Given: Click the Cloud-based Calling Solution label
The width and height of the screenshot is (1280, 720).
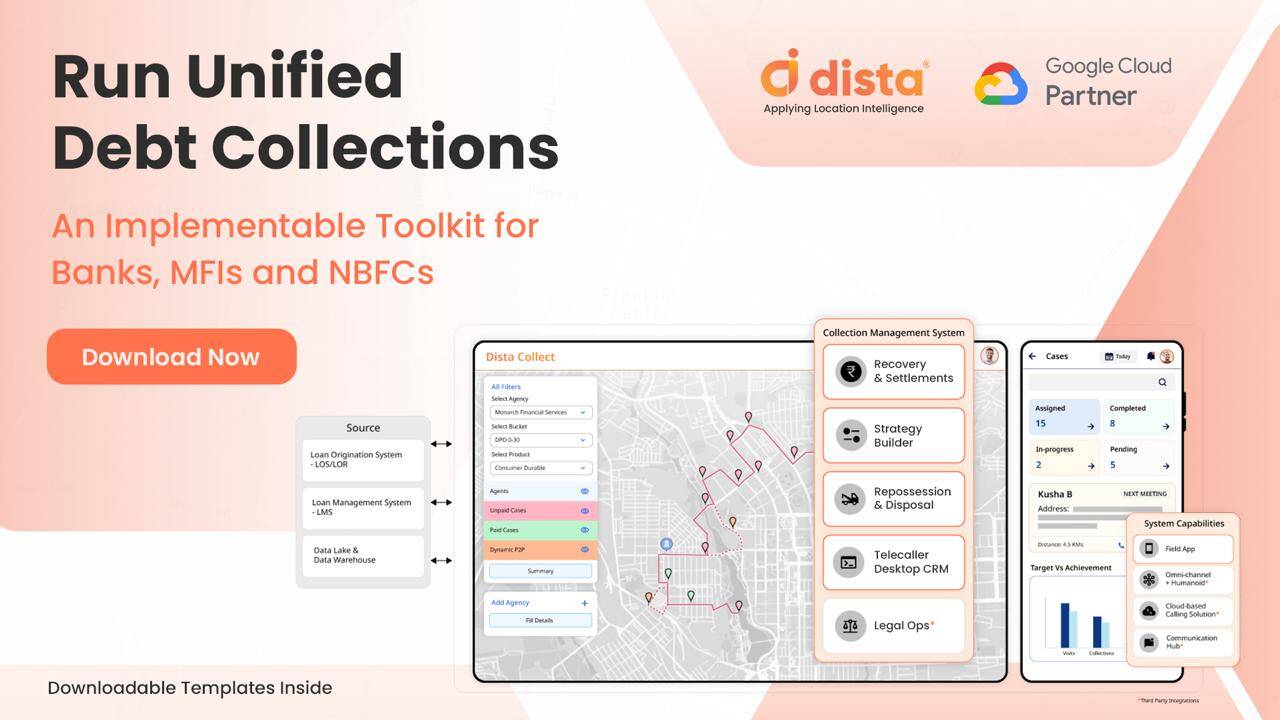Looking at the screenshot, I should tap(1192, 610).
